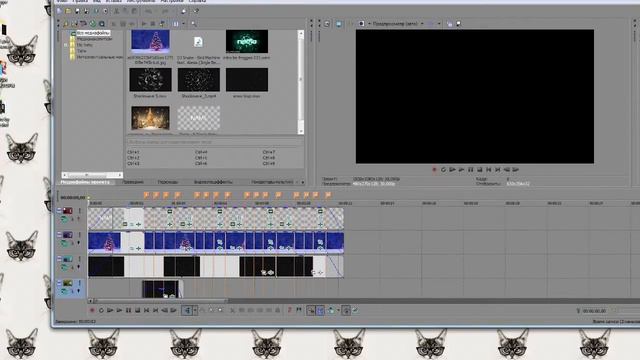
Task: Click Pause under the preview window
Action: coord(470,169)
